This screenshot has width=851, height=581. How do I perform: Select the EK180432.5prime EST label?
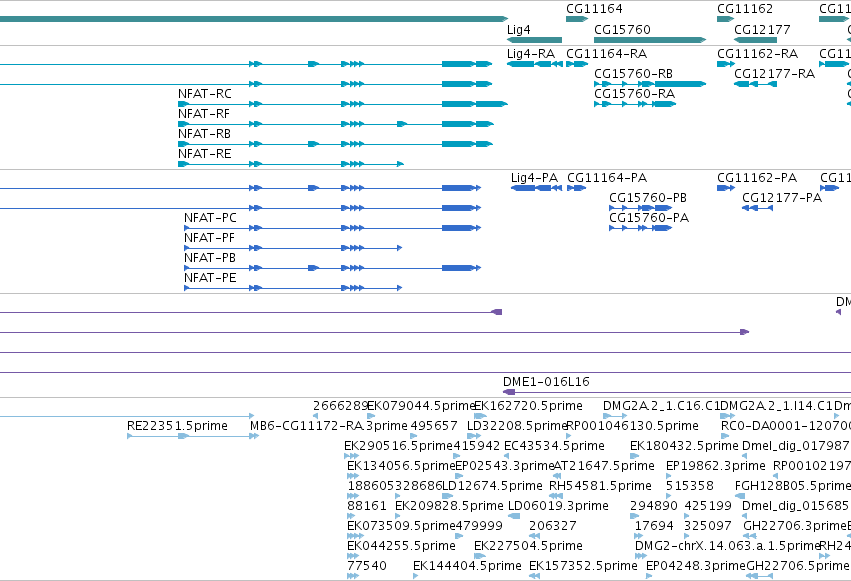(x=684, y=446)
